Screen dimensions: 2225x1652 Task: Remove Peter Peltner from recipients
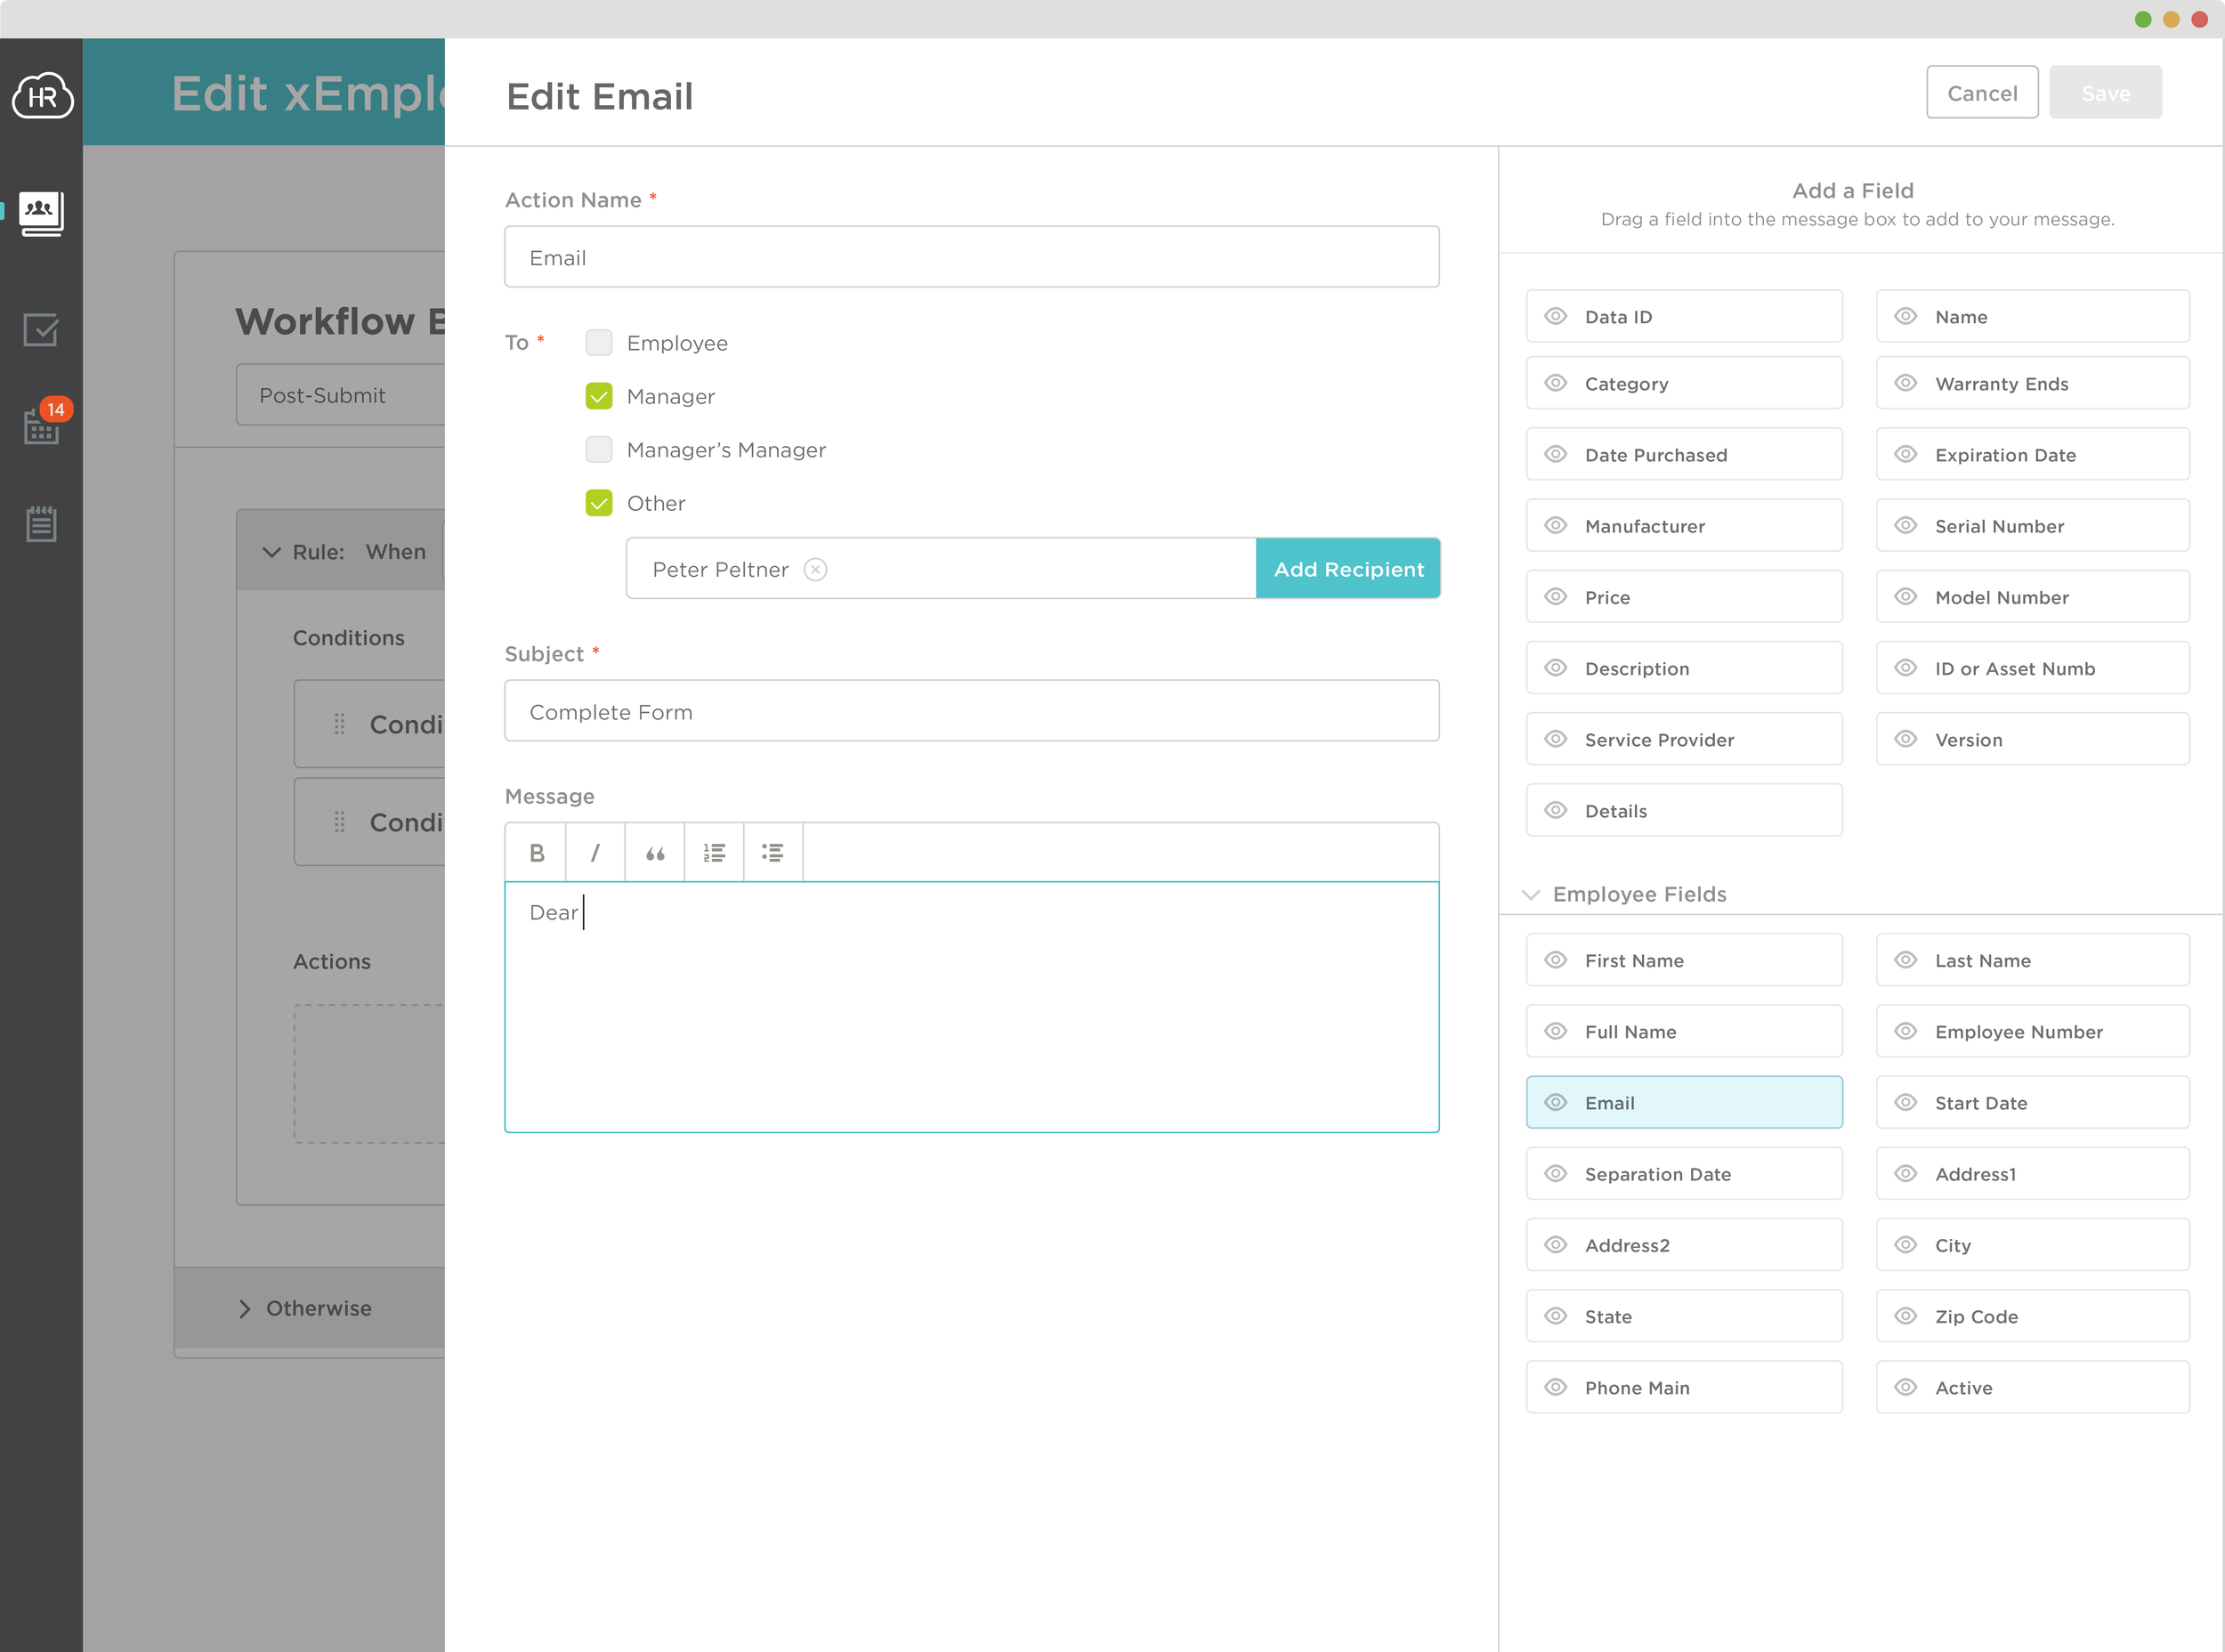click(x=815, y=568)
